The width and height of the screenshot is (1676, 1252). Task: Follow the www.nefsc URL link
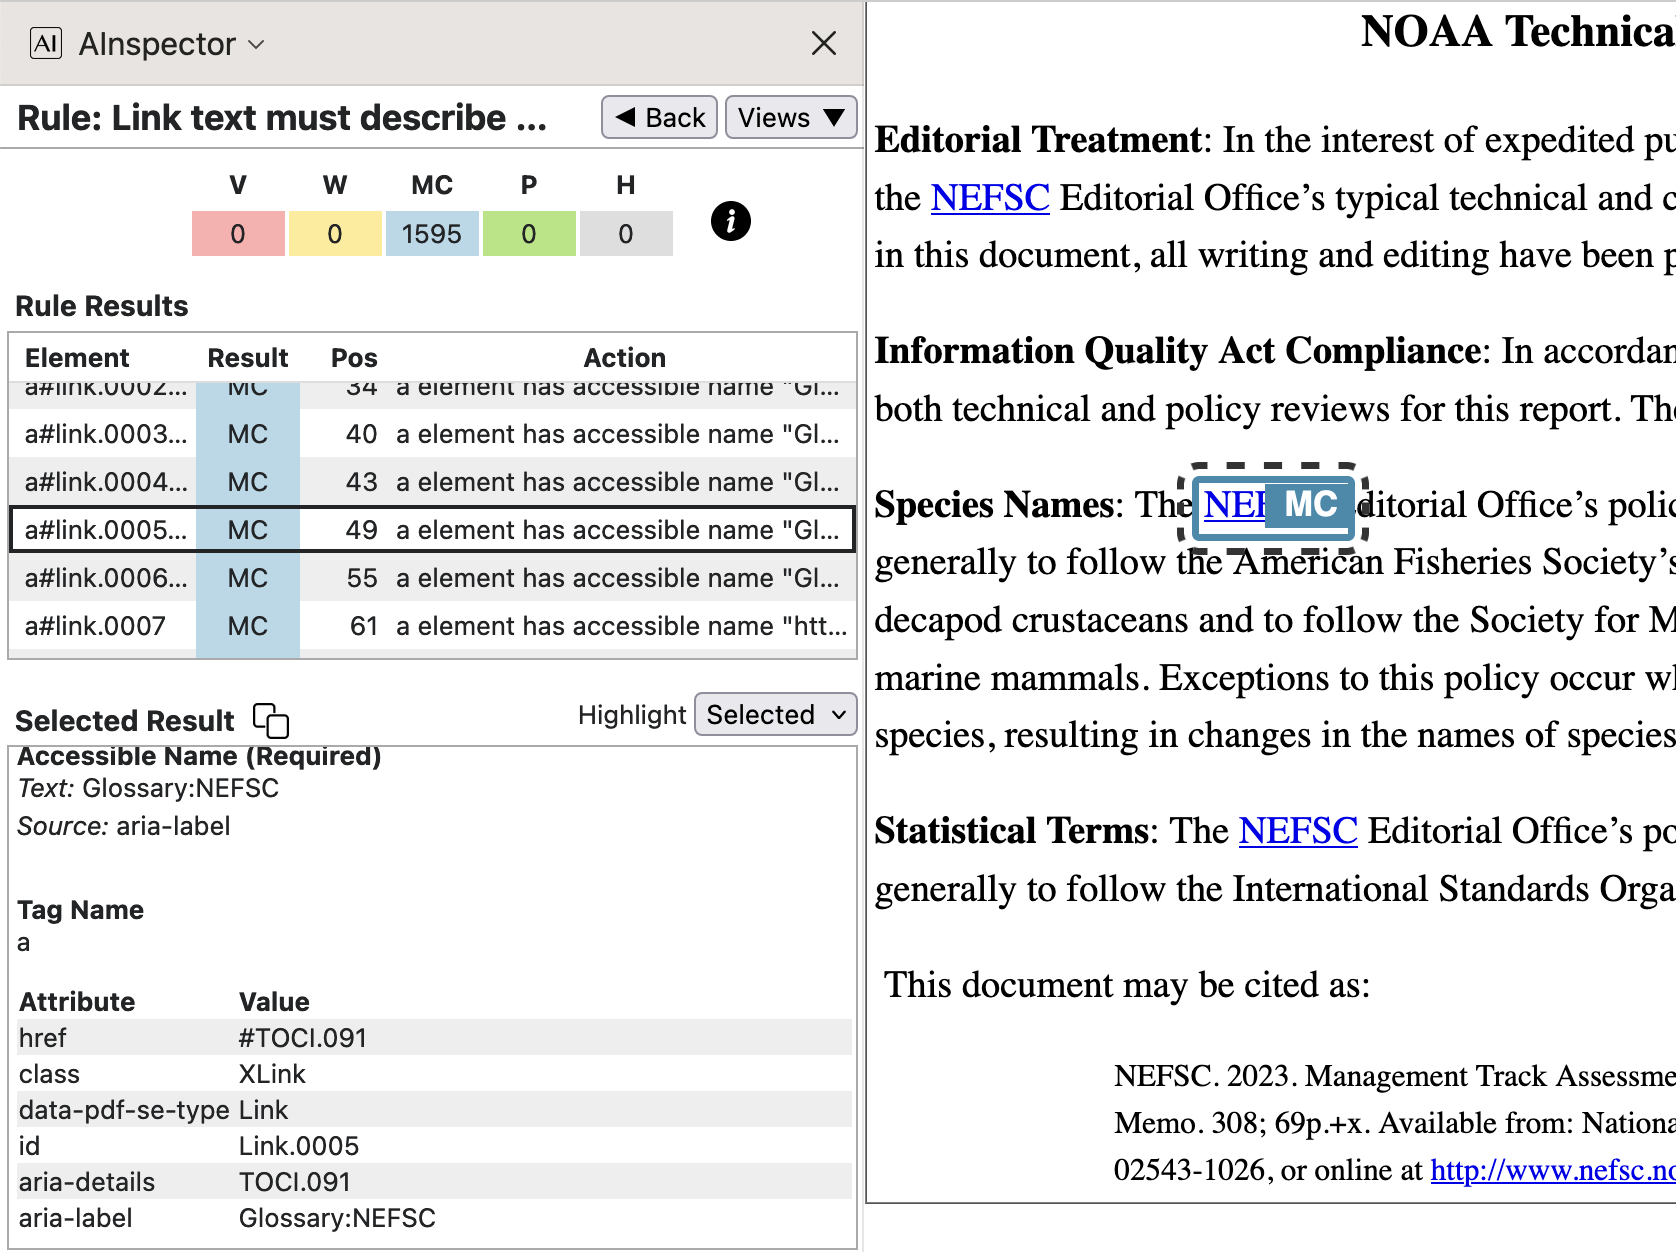coord(1552,1170)
